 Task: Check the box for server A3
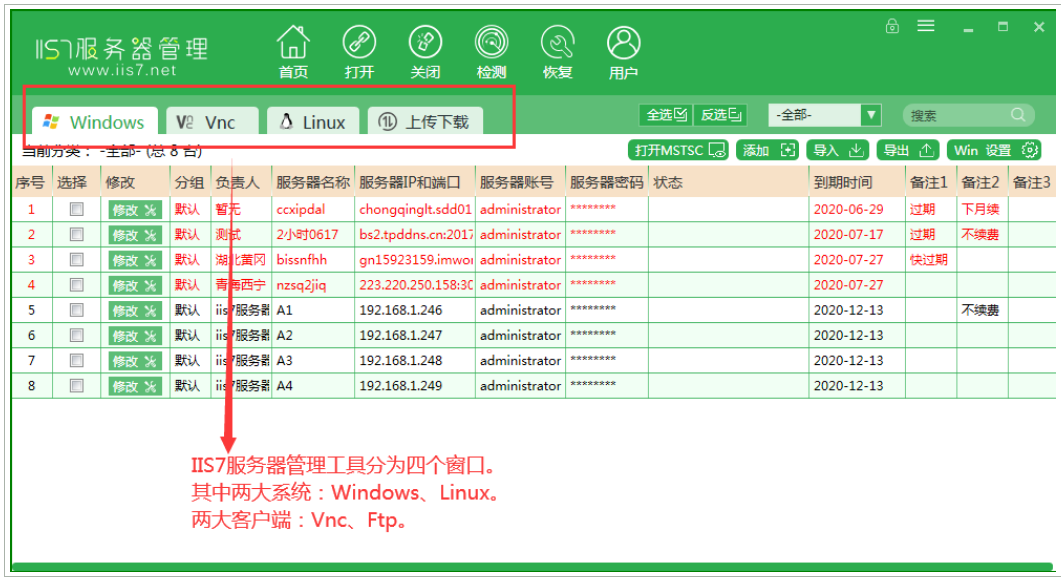point(76,361)
